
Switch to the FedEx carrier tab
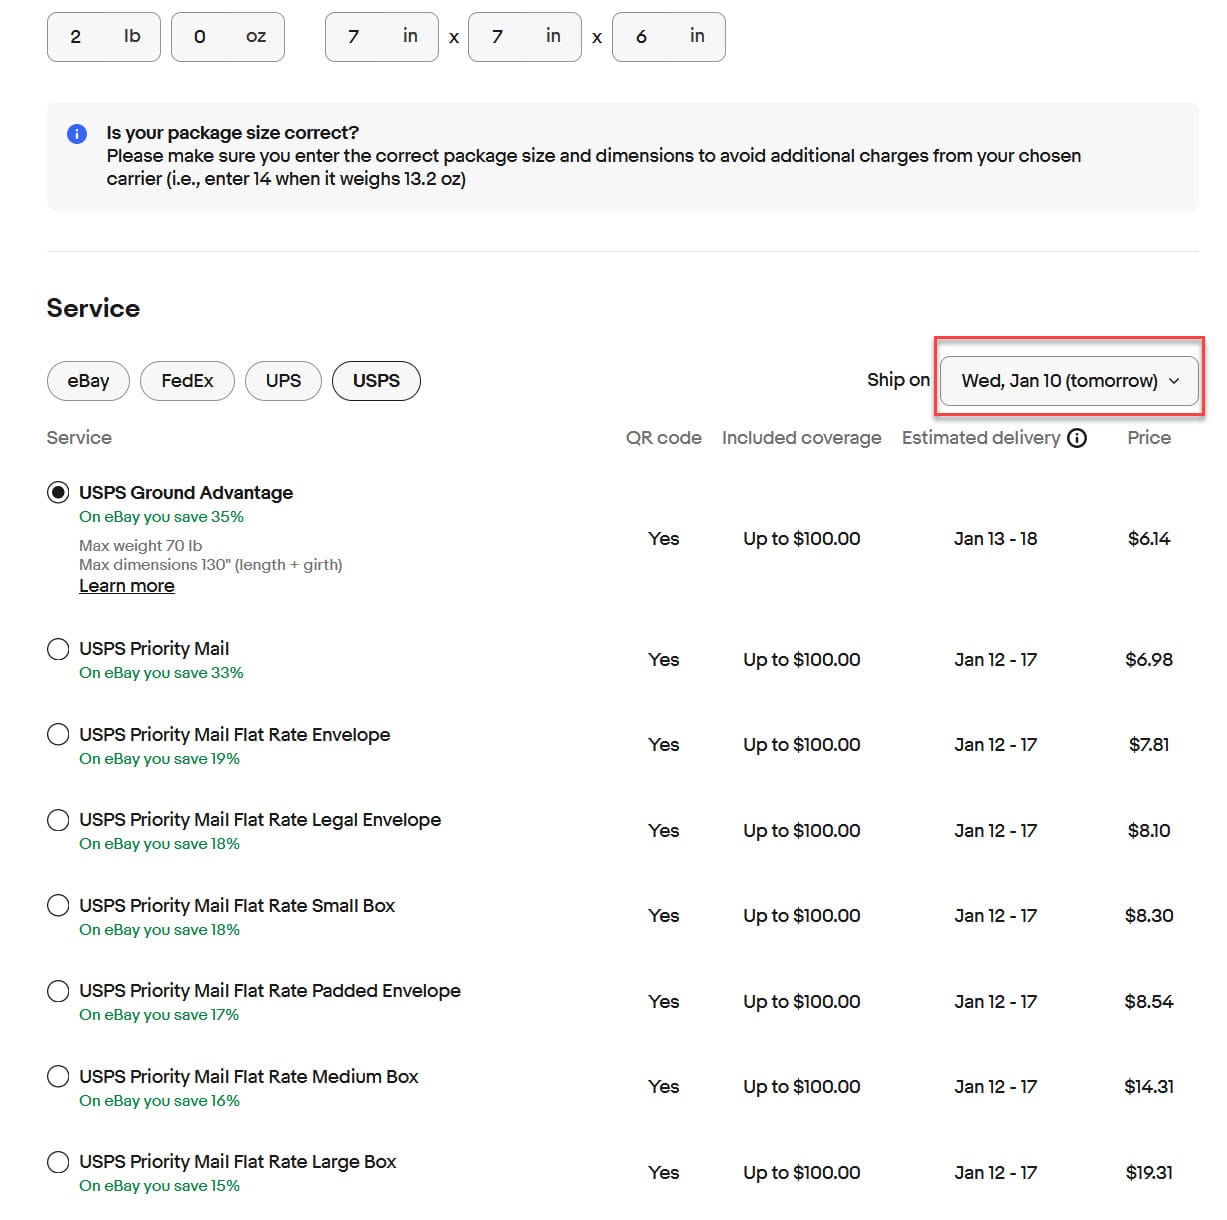pos(187,381)
